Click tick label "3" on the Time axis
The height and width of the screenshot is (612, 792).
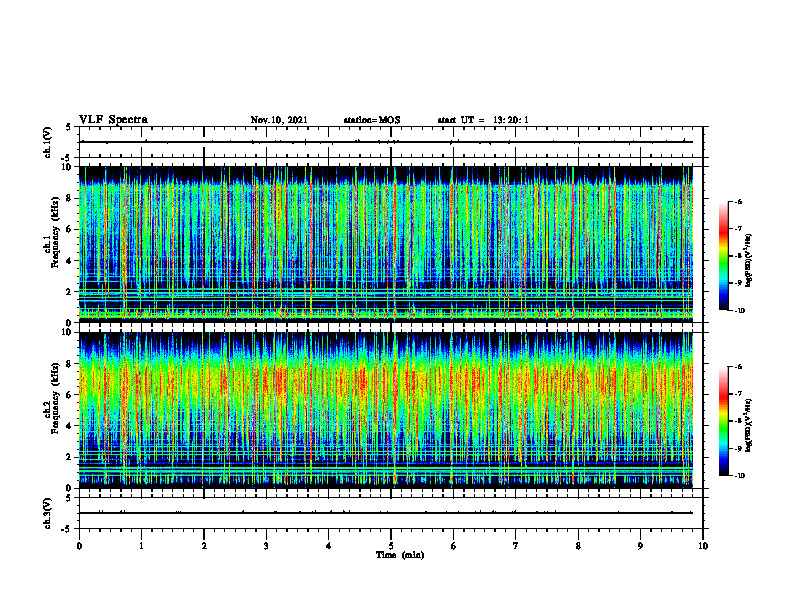266,546
